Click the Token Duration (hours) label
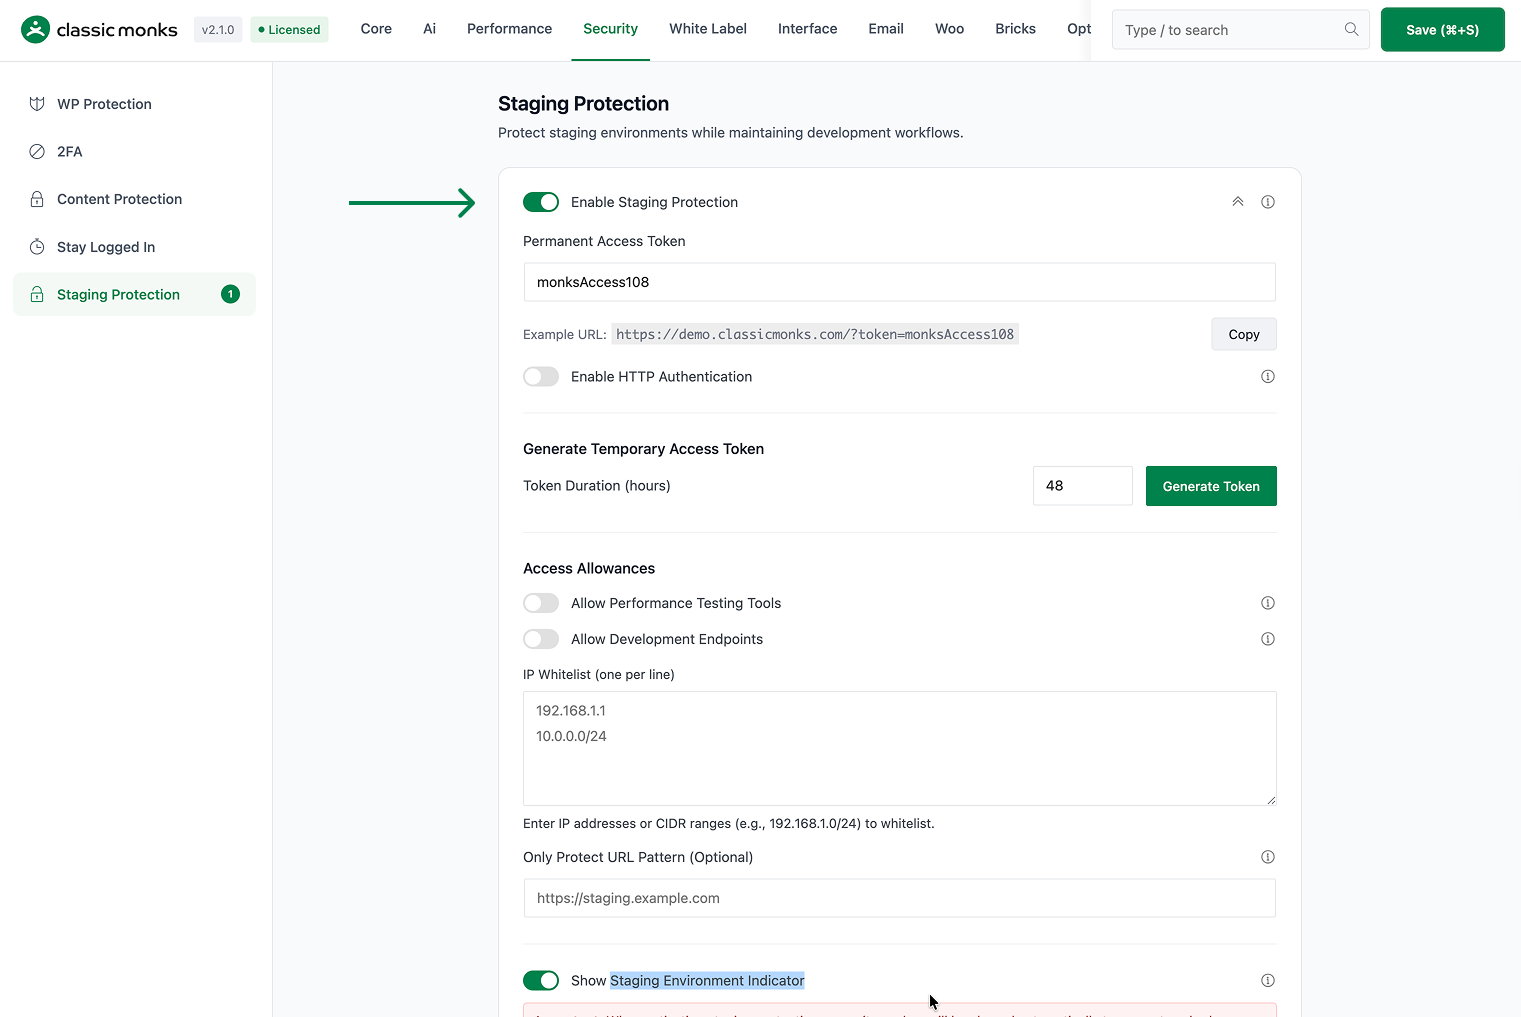This screenshot has height=1017, width=1521. pyautogui.click(x=596, y=486)
